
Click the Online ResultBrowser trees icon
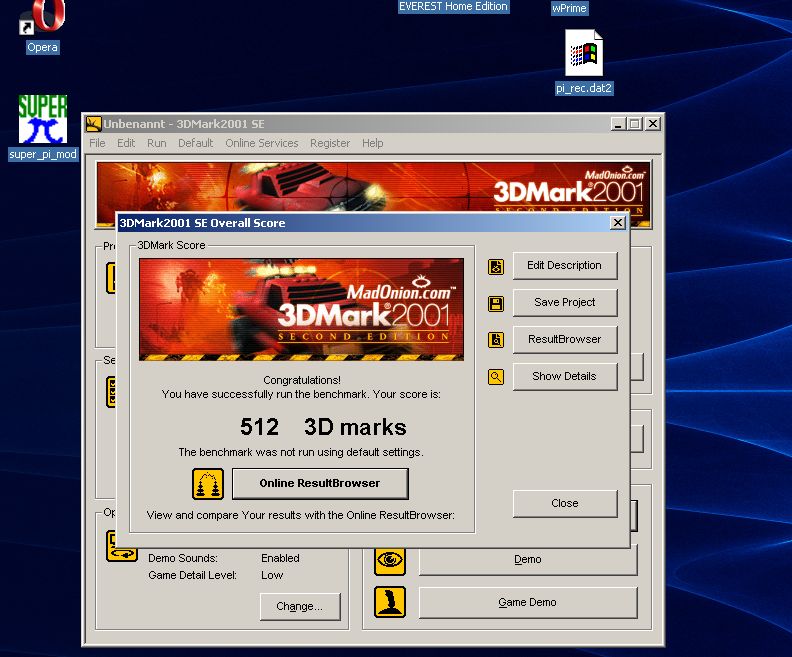(208, 484)
